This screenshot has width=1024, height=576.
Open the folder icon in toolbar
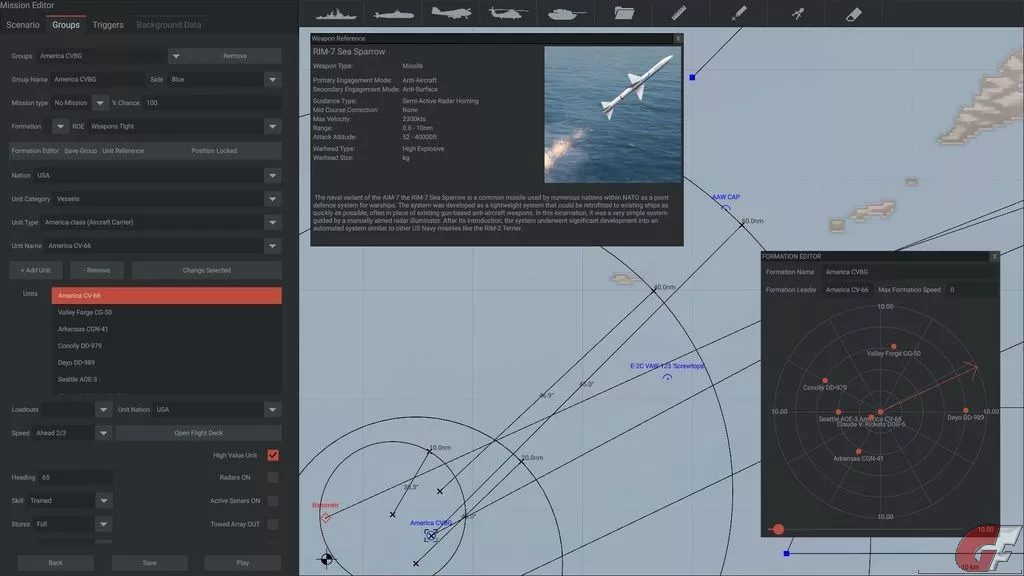[x=624, y=13]
